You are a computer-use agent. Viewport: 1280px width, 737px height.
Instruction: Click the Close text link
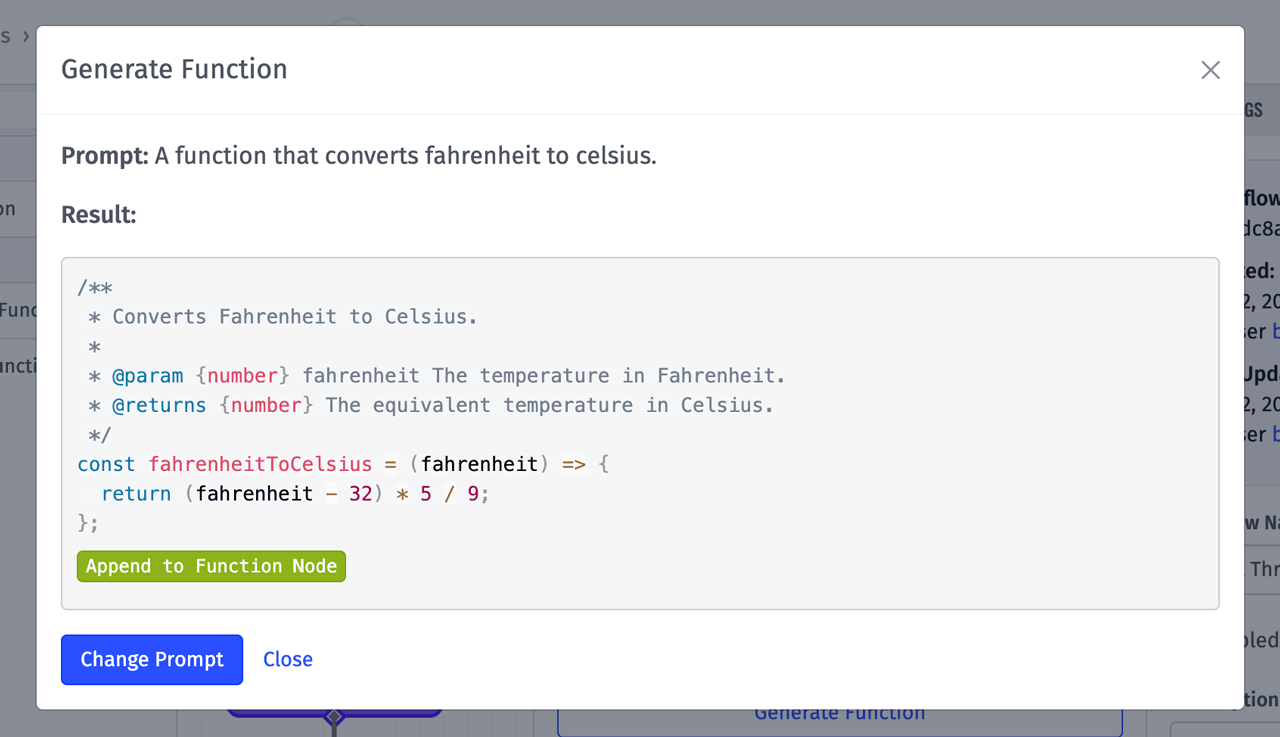(x=288, y=659)
